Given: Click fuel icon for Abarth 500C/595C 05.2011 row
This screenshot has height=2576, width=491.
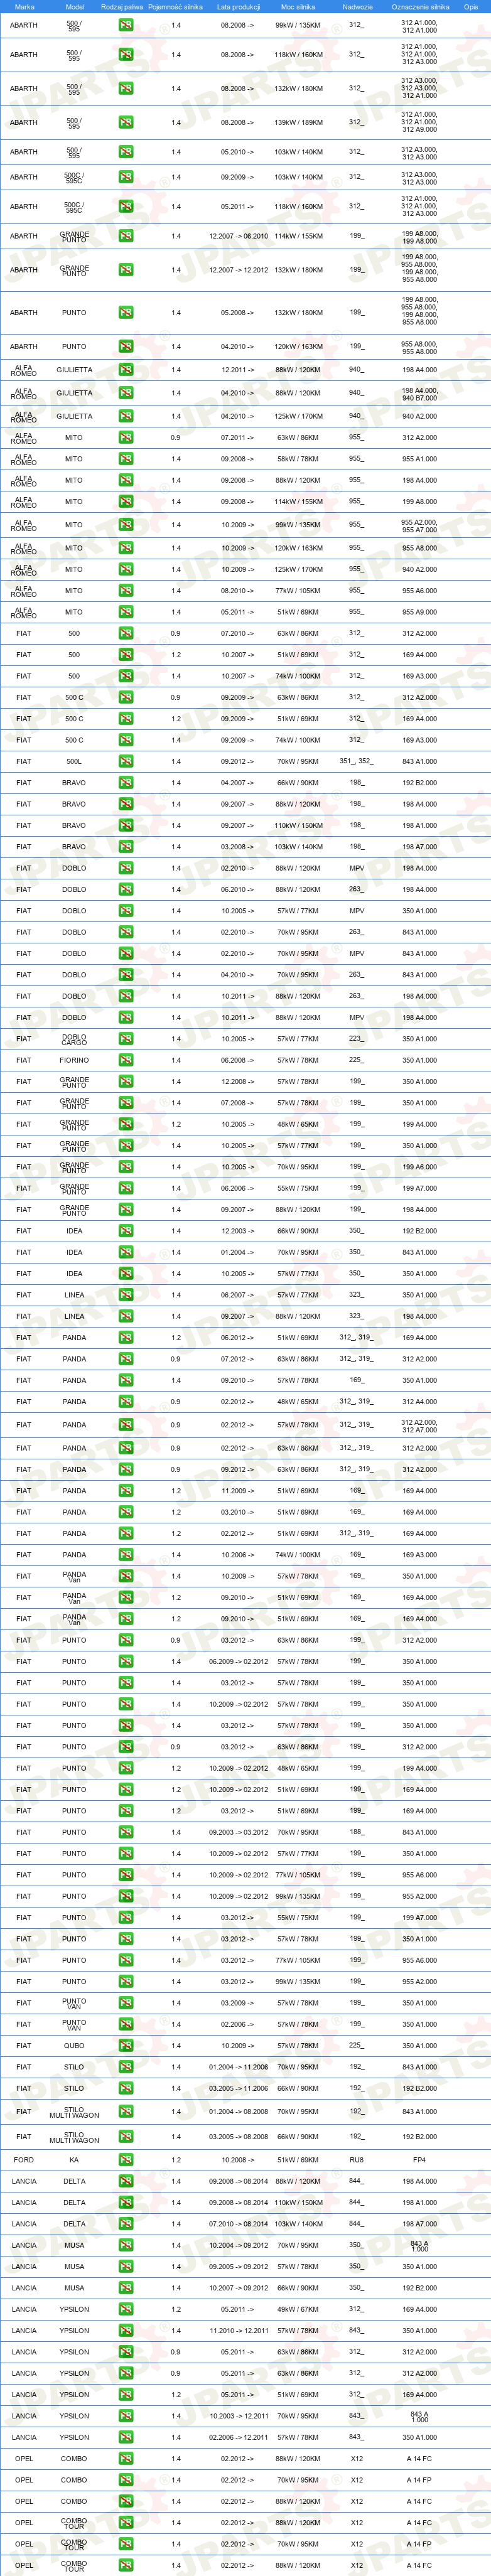Looking at the screenshot, I should 125,206.
